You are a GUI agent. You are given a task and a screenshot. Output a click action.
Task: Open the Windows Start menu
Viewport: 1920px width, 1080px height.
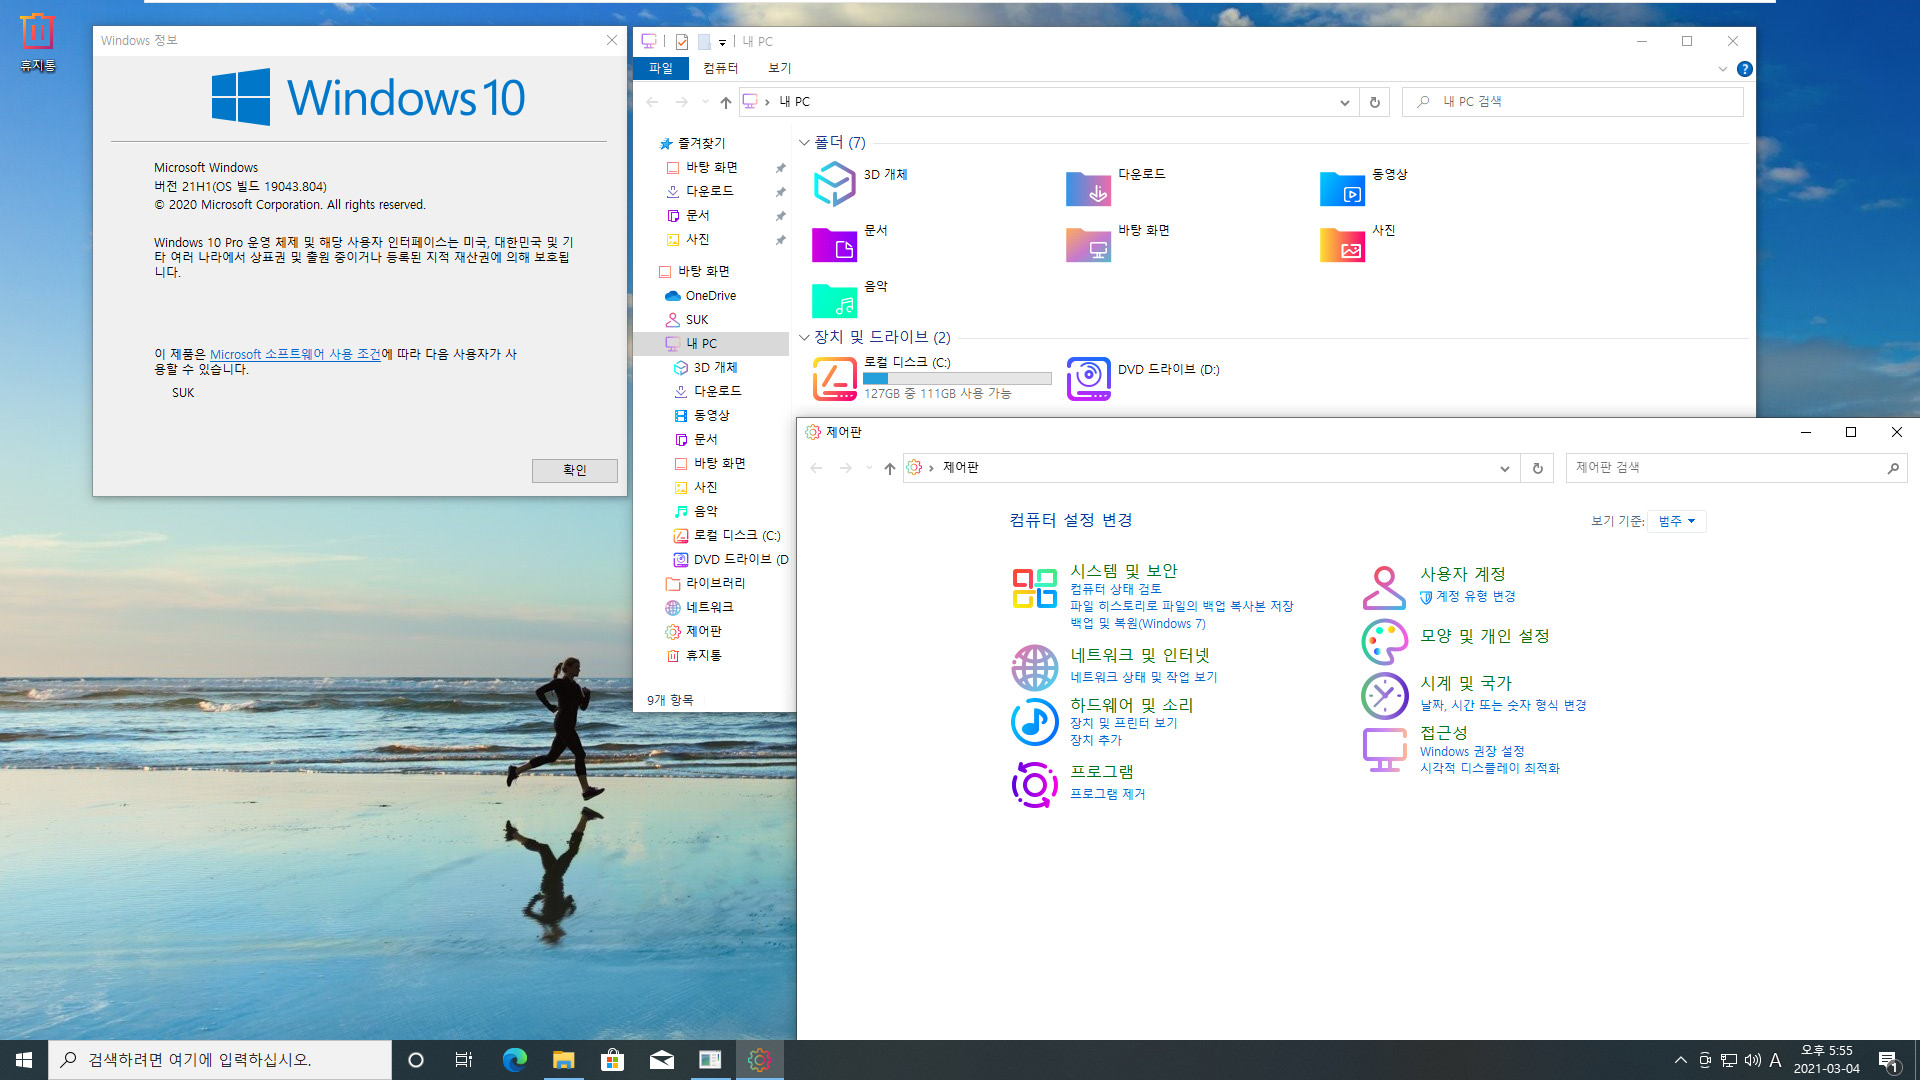(24, 1060)
